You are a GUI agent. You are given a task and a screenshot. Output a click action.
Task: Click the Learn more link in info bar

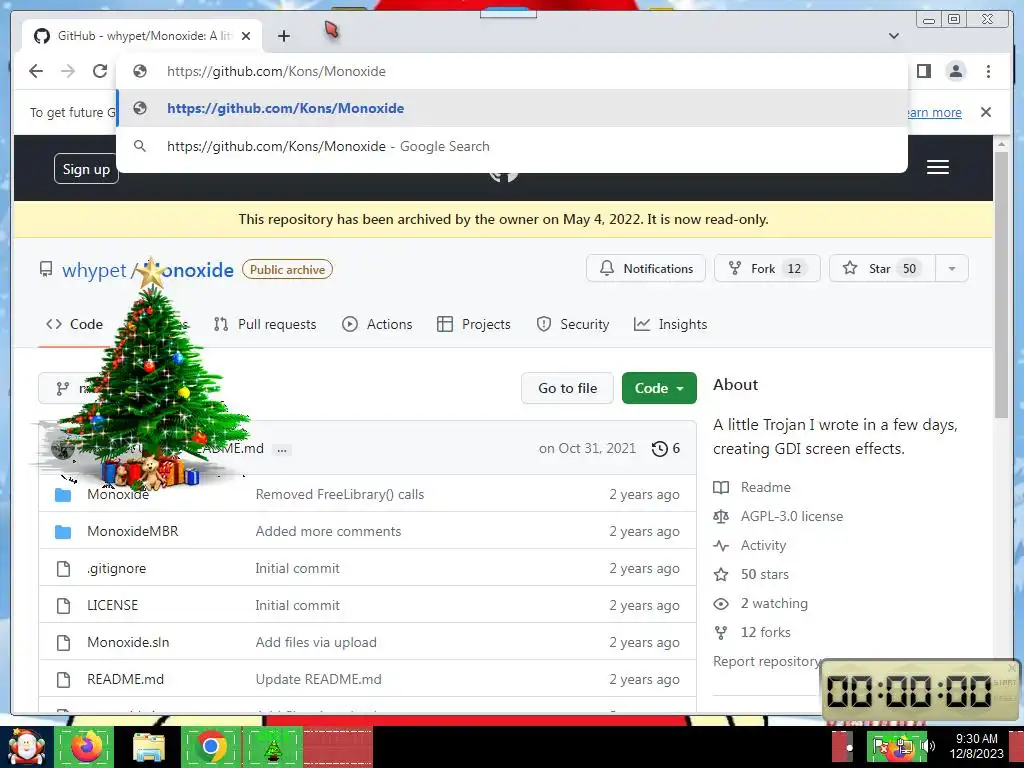pyautogui.click(x=934, y=112)
